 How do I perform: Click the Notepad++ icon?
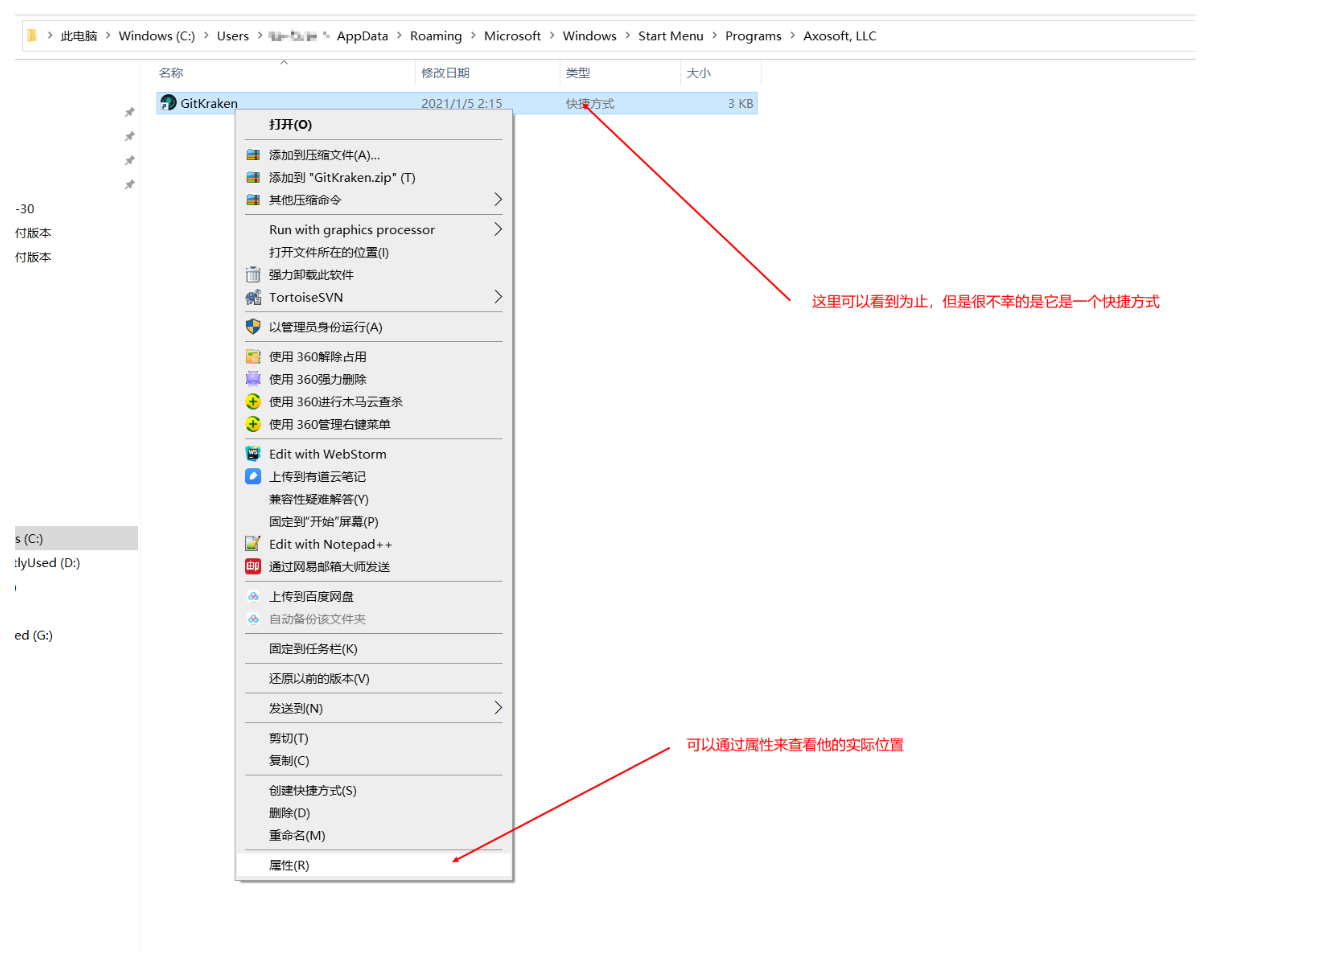(253, 544)
